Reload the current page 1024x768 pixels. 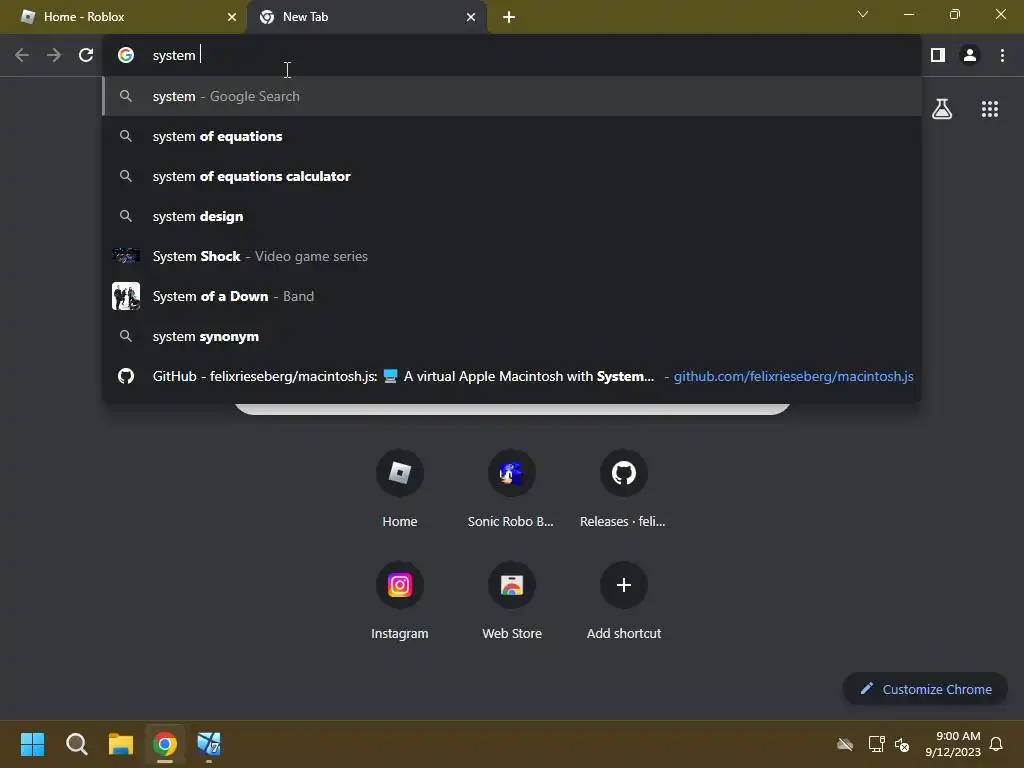tap(86, 56)
